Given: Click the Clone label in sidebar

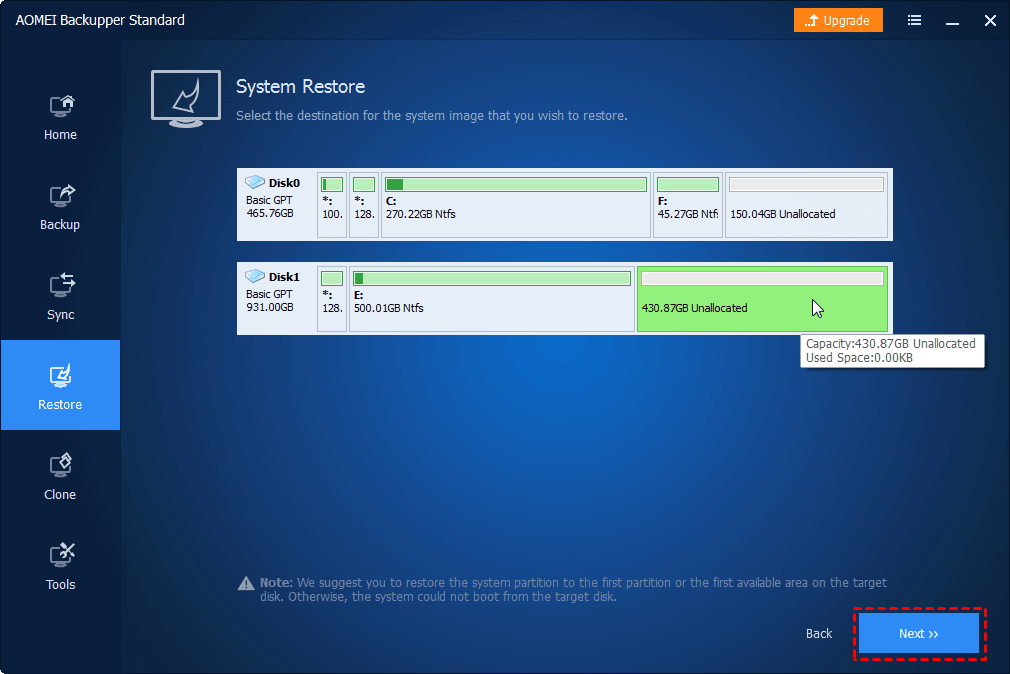Looking at the screenshot, I should (60, 495).
